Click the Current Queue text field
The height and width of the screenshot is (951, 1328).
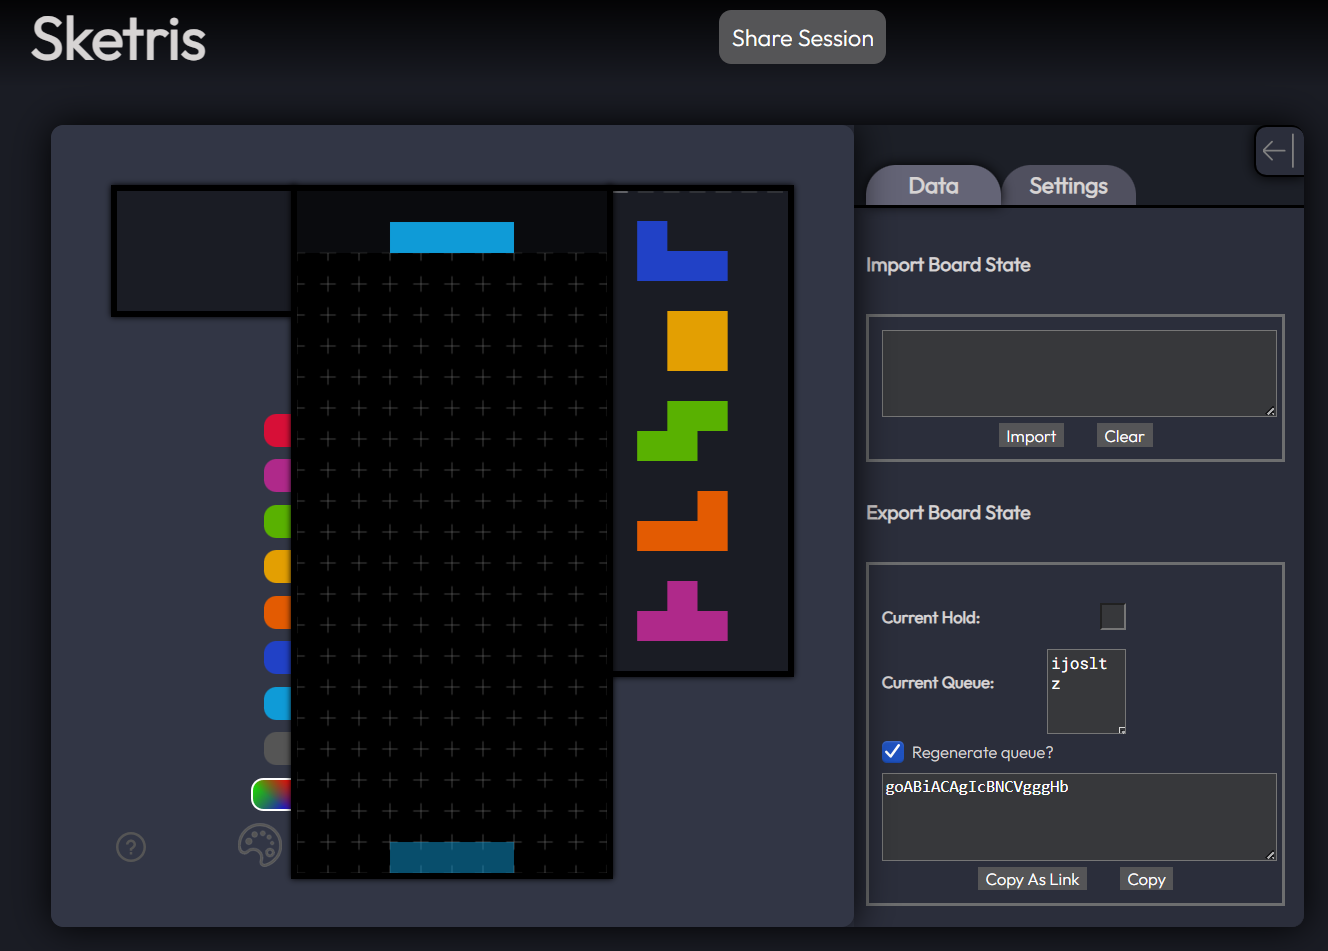point(1085,691)
